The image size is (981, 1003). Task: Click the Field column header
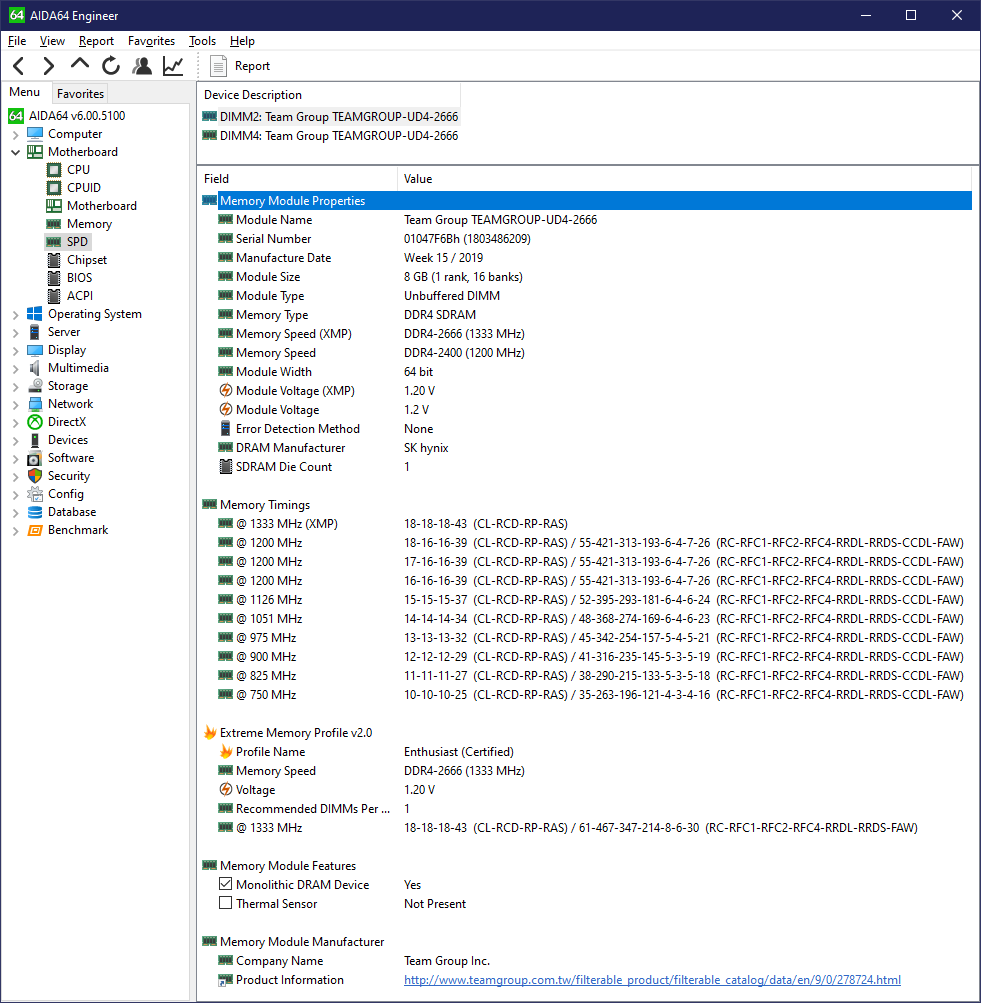pyautogui.click(x=297, y=179)
